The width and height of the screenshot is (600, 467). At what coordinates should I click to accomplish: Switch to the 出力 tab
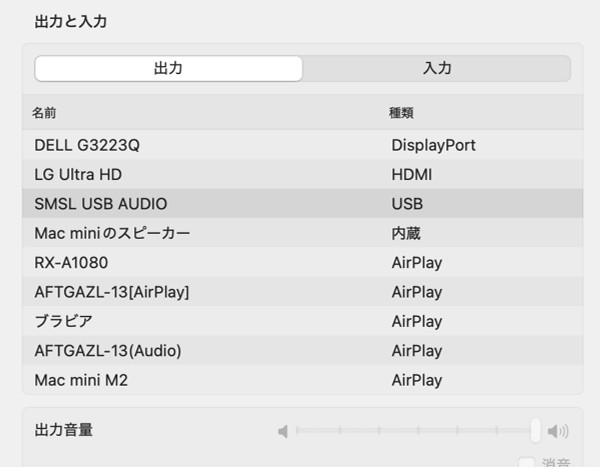[x=168, y=69]
